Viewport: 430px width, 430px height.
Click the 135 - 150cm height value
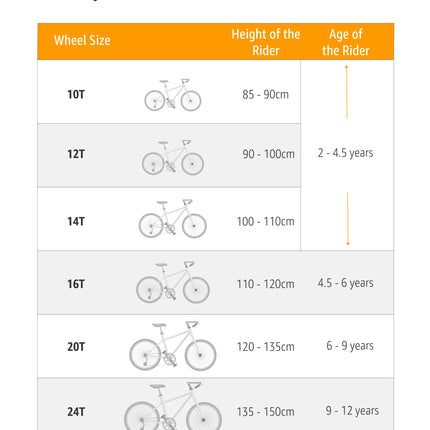click(265, 412)
